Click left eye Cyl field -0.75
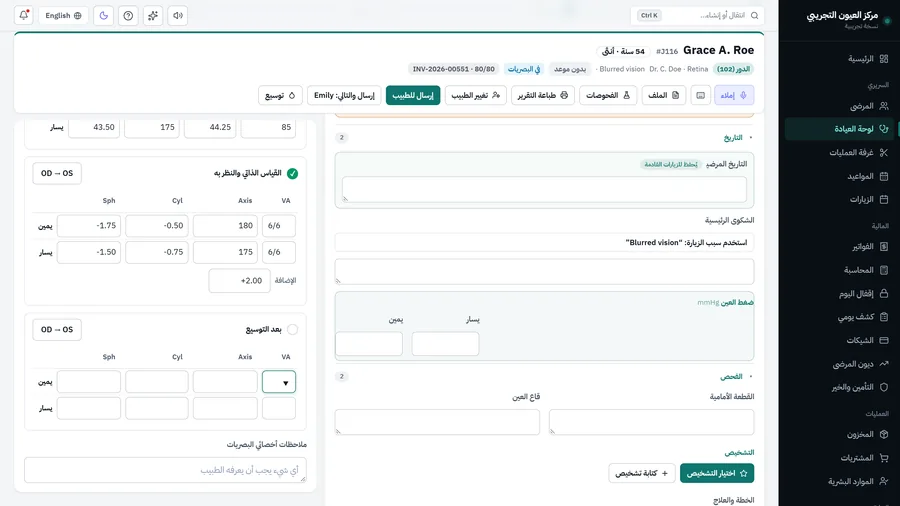 (x=157, y=252)
